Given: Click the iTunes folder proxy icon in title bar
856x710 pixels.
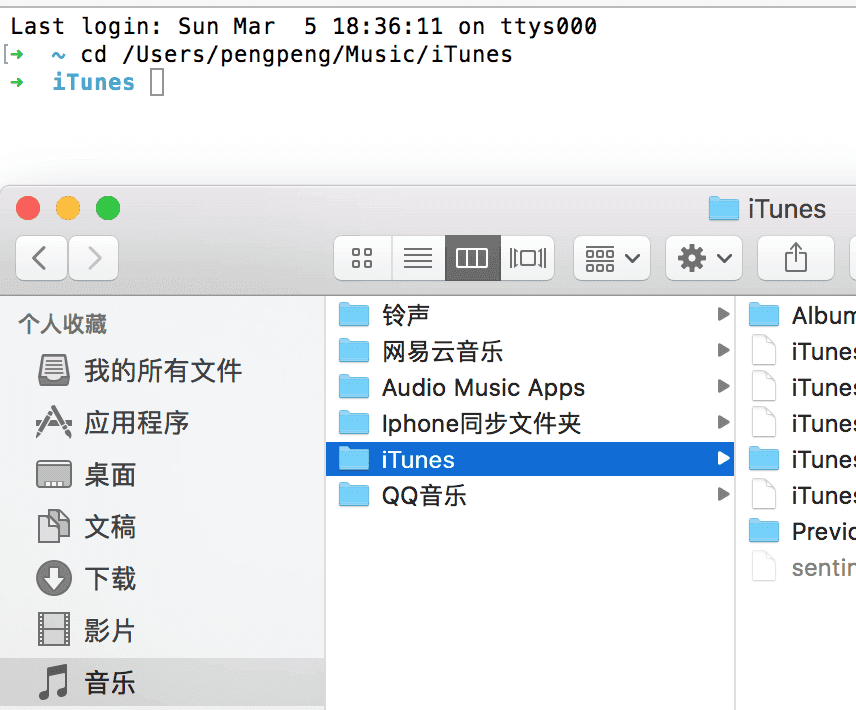Looking at the screenshot, I should 723,208.
